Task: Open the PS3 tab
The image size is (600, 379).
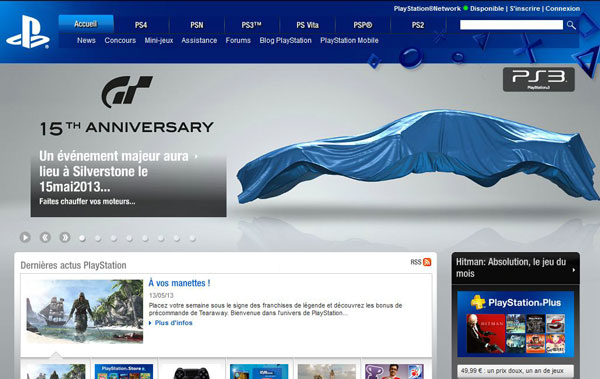Action: point(251,25)
